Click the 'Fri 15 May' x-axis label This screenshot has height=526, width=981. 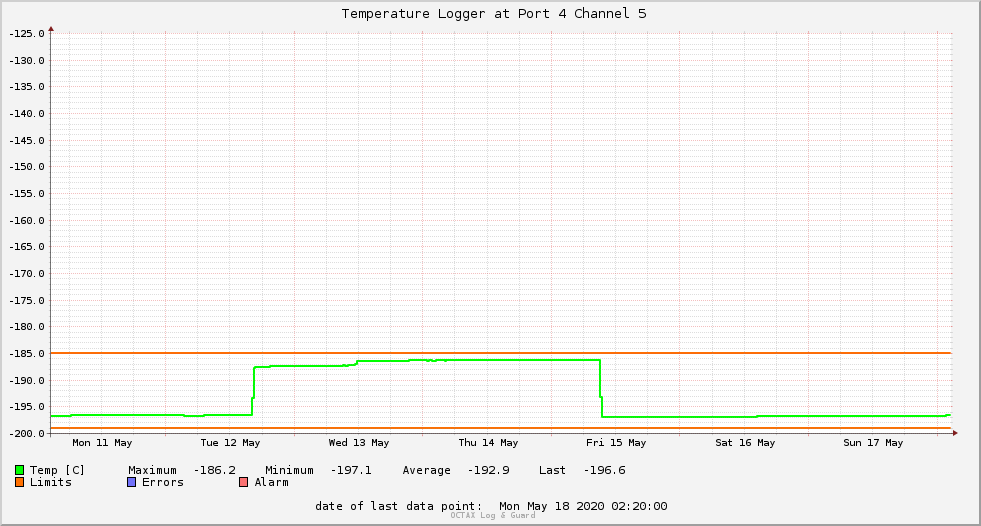point(616,443)
